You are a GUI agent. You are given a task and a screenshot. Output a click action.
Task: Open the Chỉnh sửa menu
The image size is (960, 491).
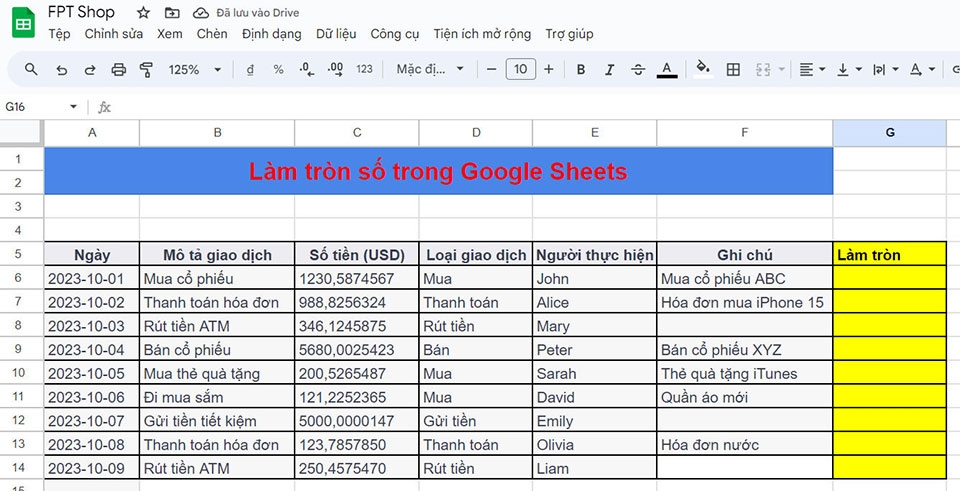click(114, 34)
